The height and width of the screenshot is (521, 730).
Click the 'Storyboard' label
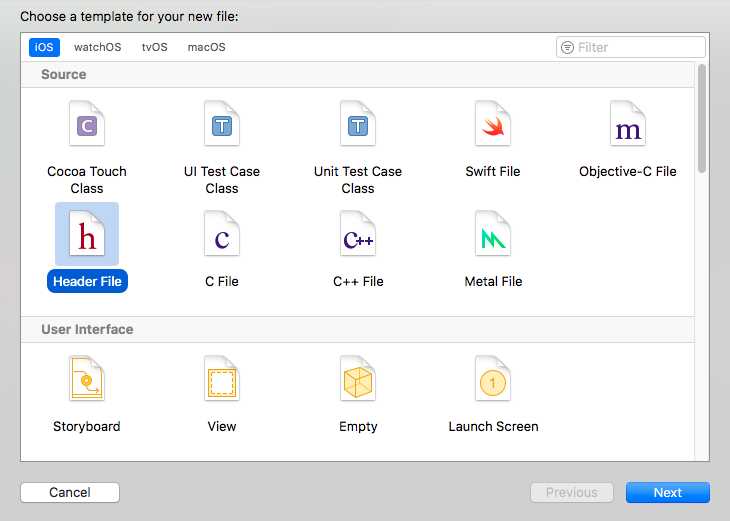click(x=87, y=426)
